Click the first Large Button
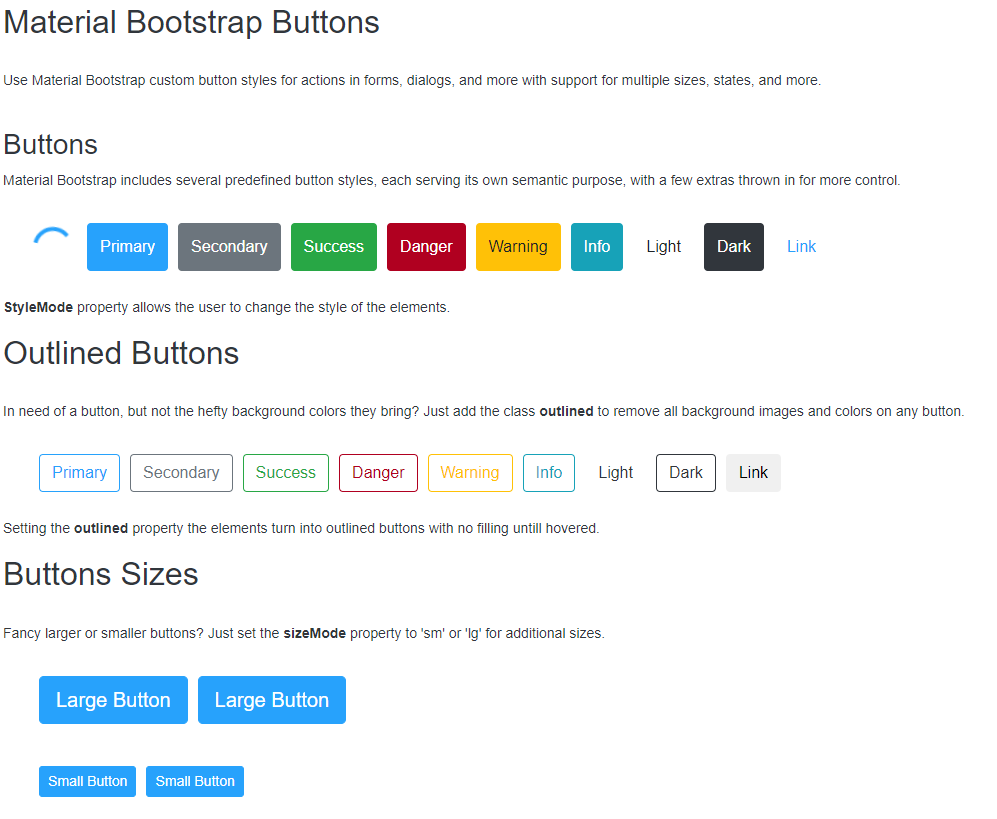 click(x=113, y=700)
